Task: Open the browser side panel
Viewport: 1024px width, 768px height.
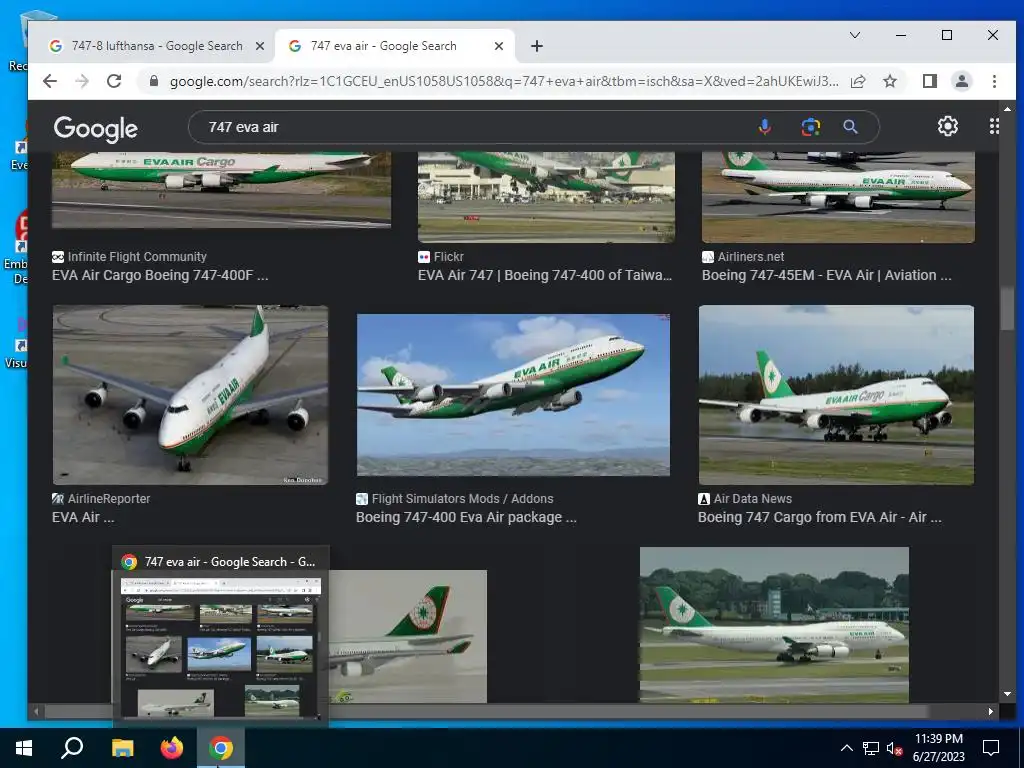Action: pos(929,81)
